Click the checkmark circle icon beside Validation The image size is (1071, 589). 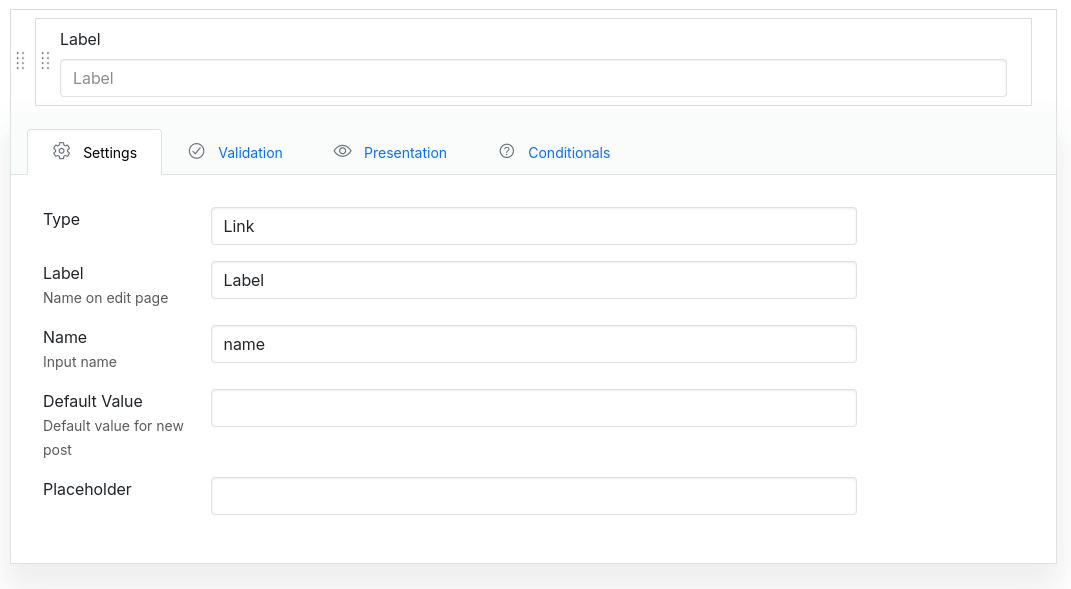pos(197,152)
